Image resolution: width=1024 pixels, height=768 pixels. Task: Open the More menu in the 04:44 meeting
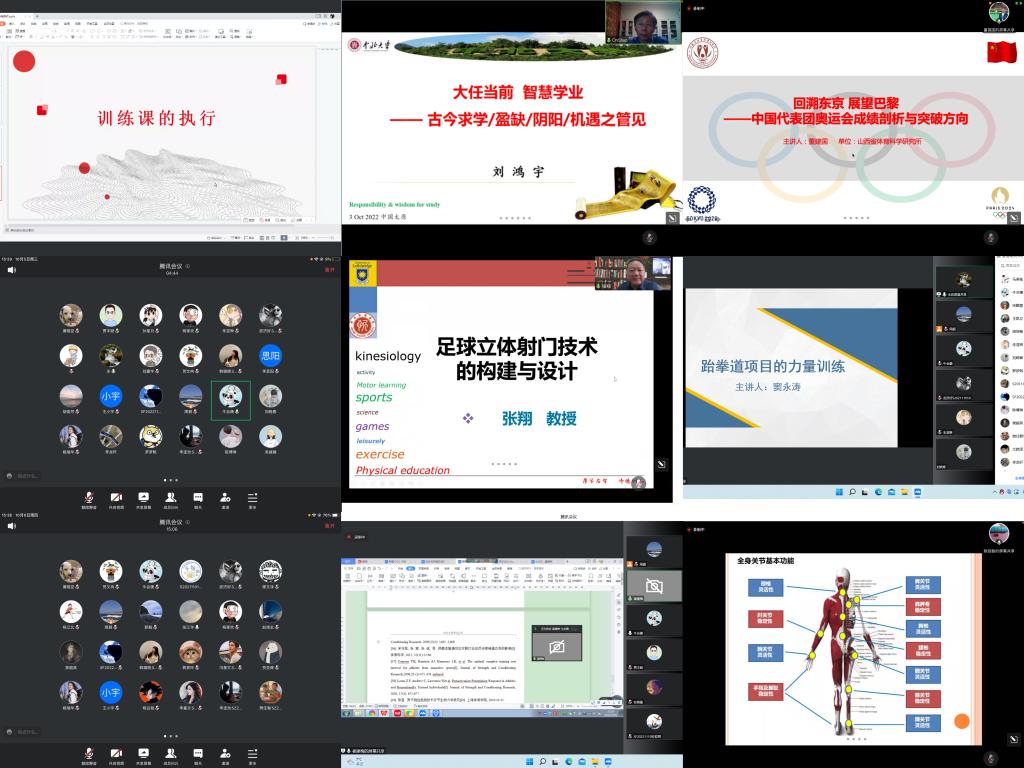[252, 498]
